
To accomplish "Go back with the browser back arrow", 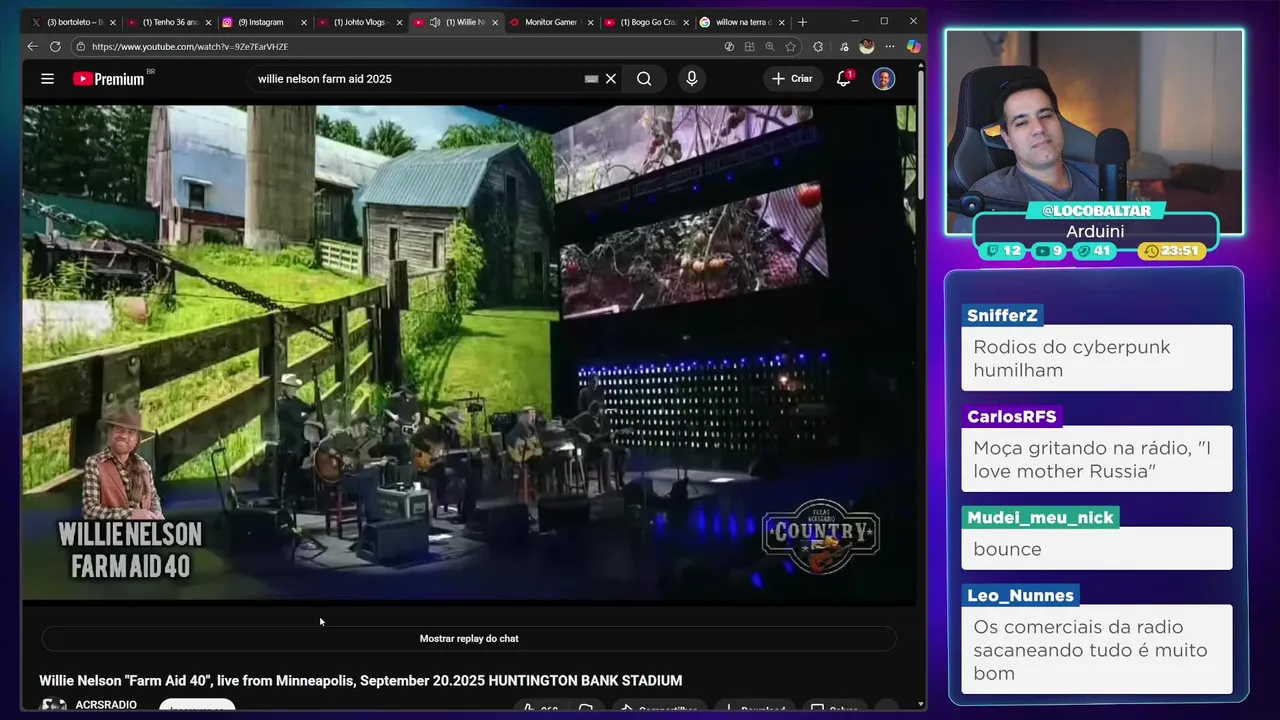I will coord(32,46).
